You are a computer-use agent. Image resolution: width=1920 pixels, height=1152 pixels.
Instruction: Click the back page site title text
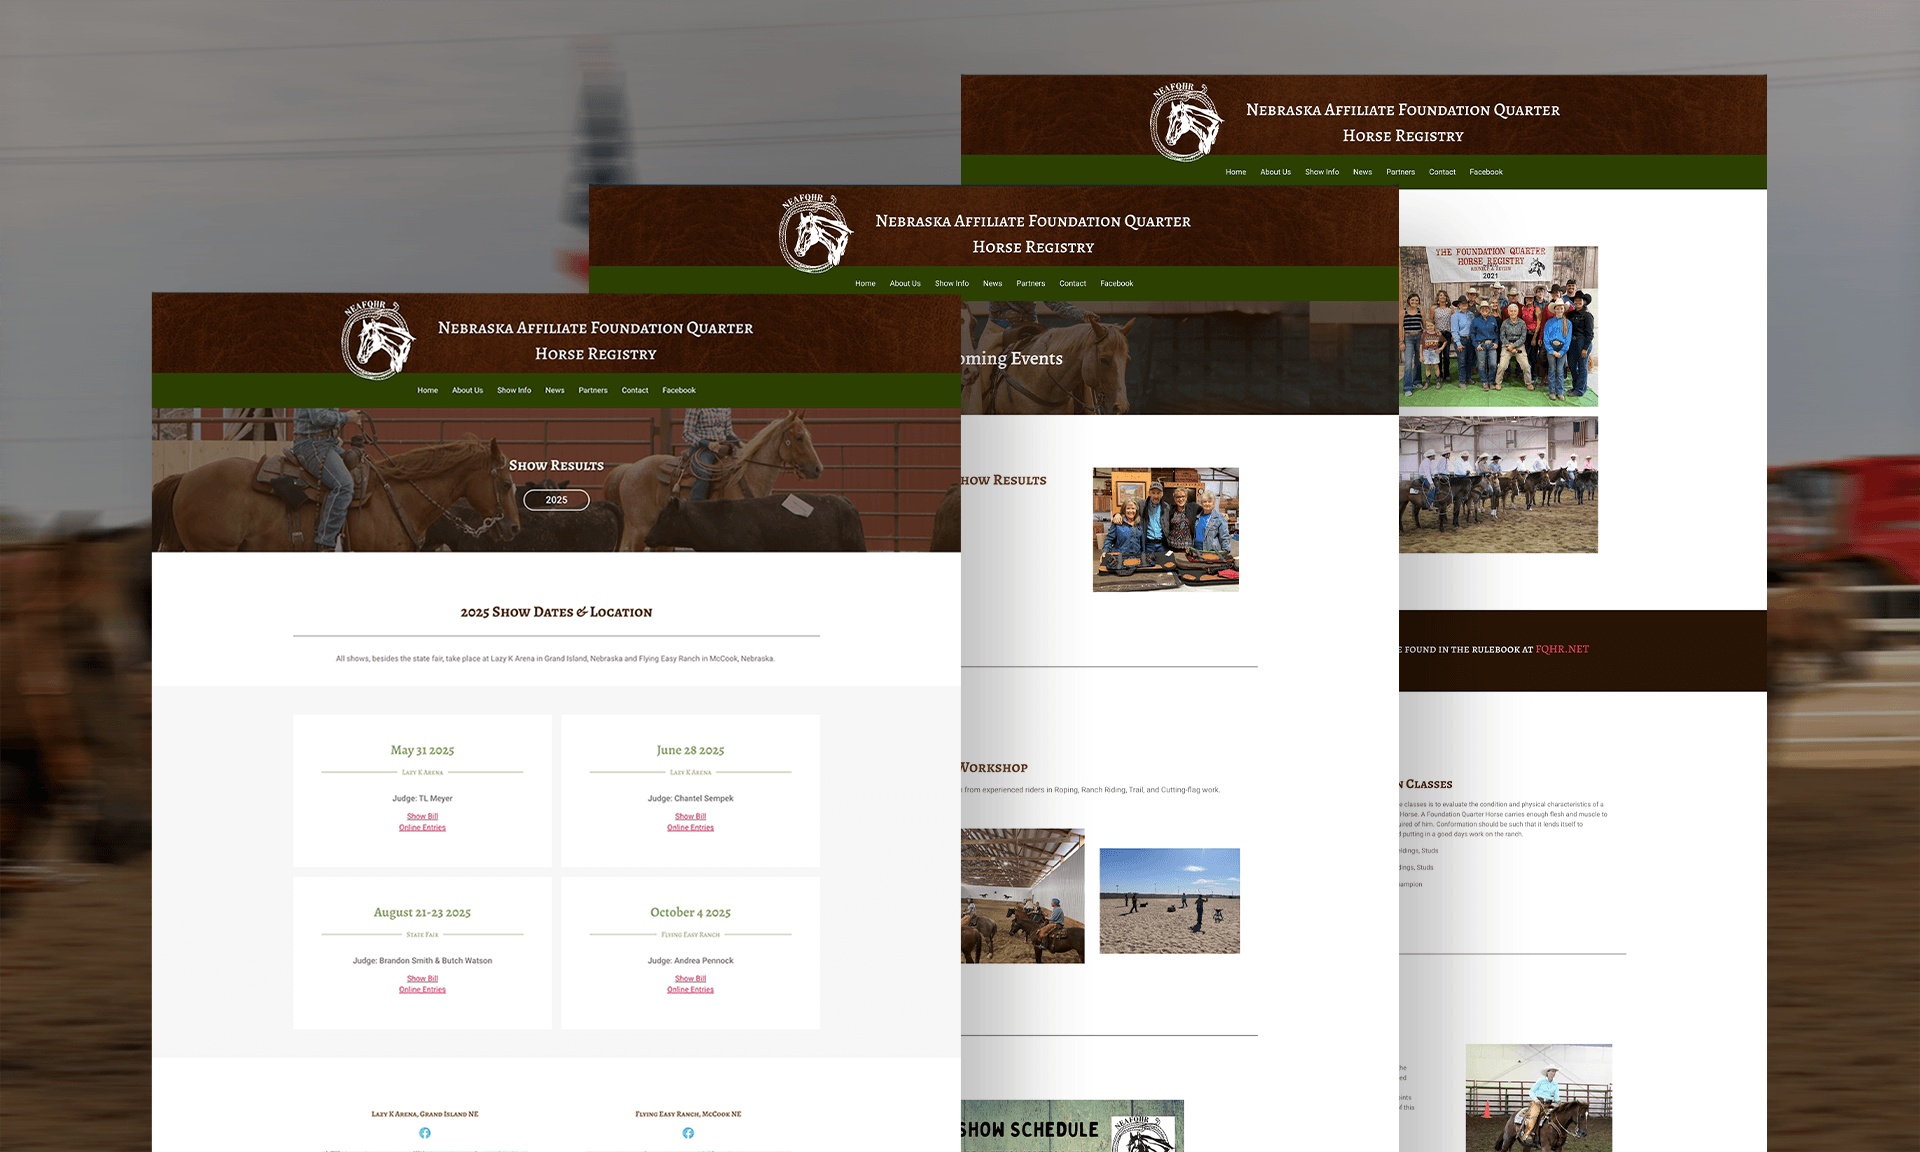[x=1403, y=122]
